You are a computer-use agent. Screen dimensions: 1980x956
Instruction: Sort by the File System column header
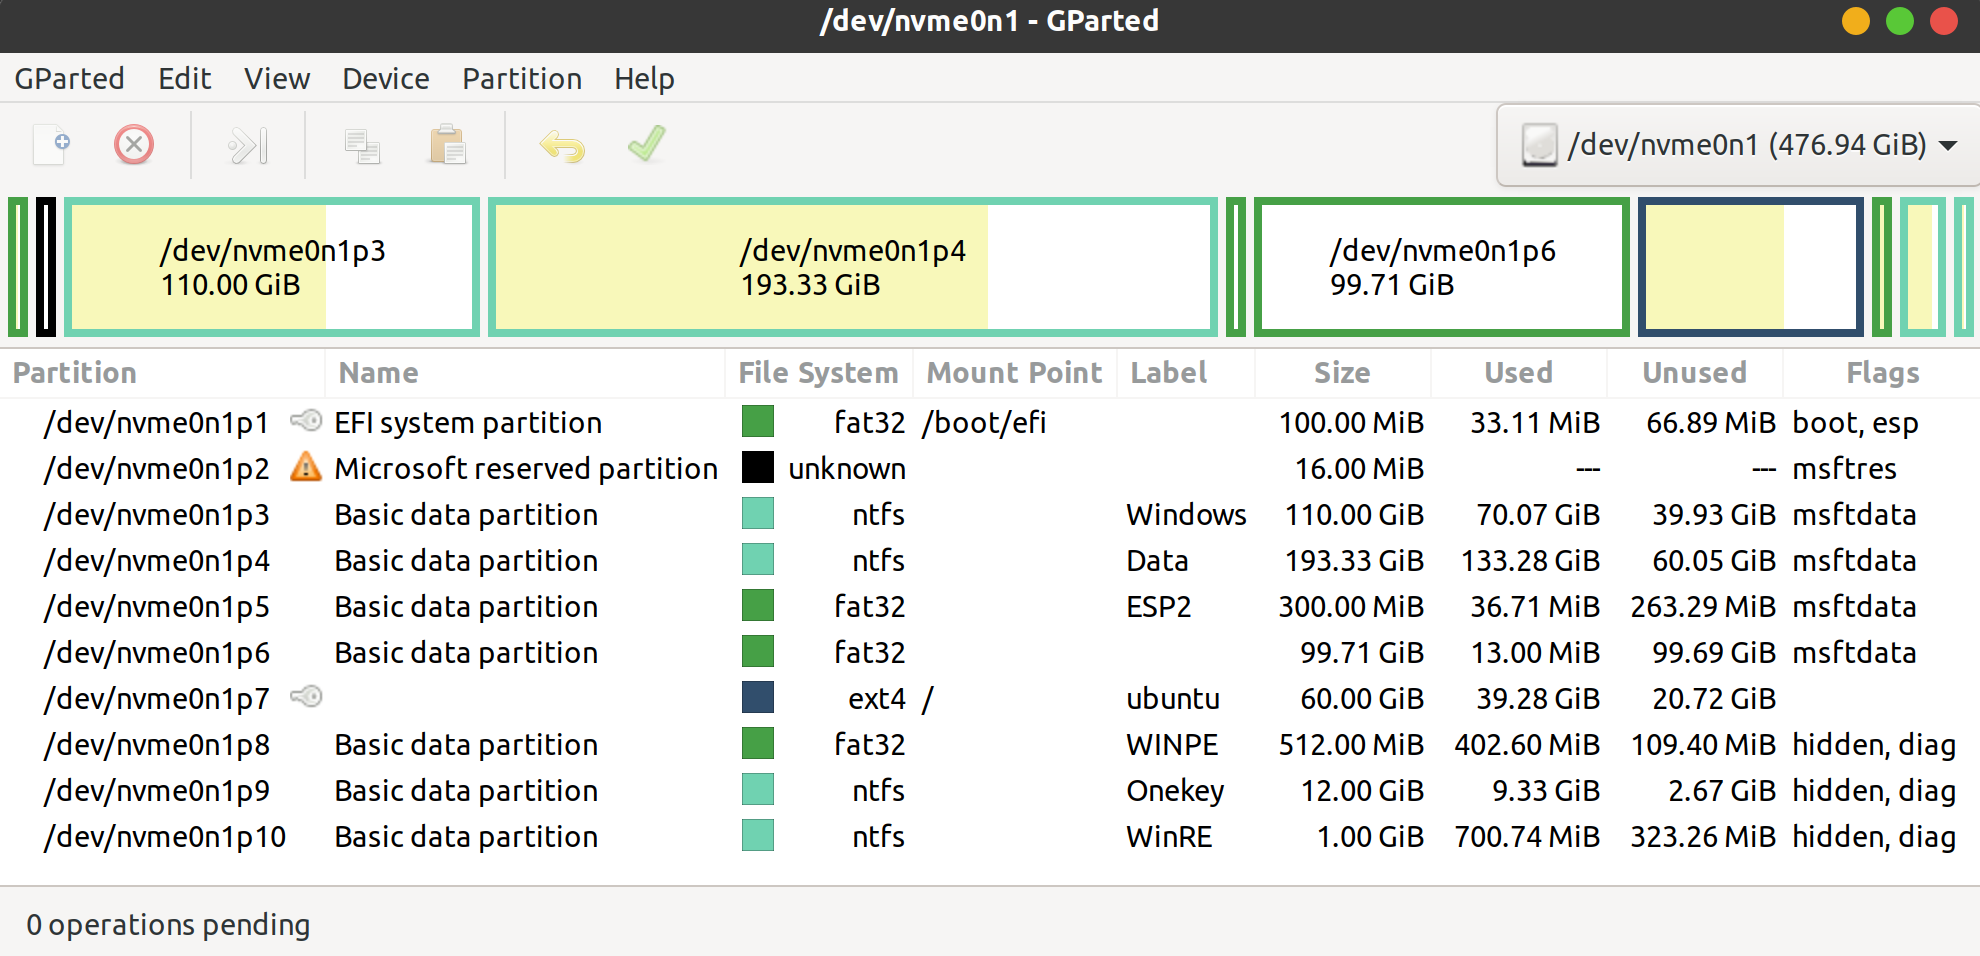(x=817, y=373)
